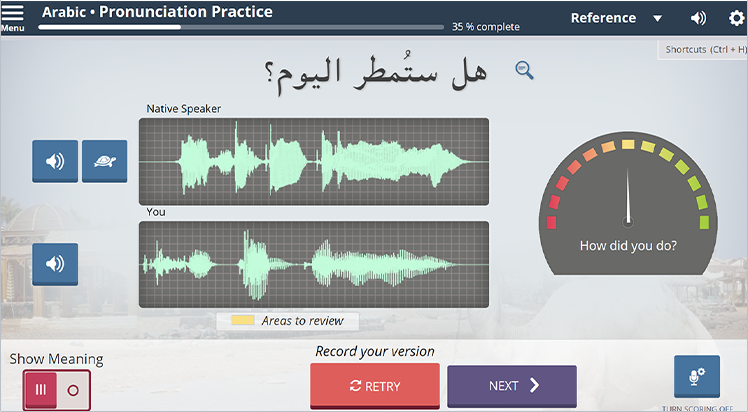Open the Shortcuts (Ctrl + H) tab
This screenshot has width=748, height=412.
704,50
